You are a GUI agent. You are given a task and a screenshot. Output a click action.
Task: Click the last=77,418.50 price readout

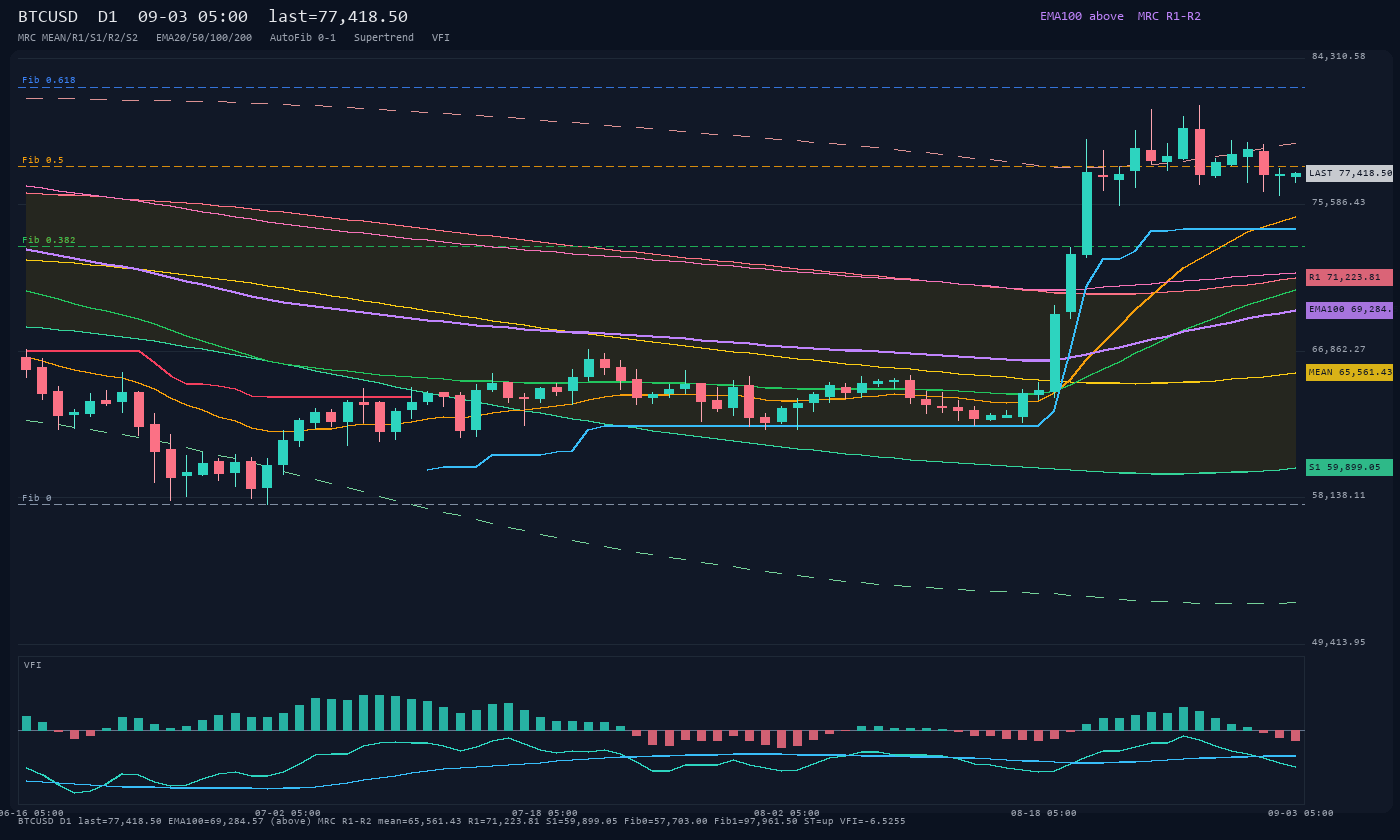[338, 16]
